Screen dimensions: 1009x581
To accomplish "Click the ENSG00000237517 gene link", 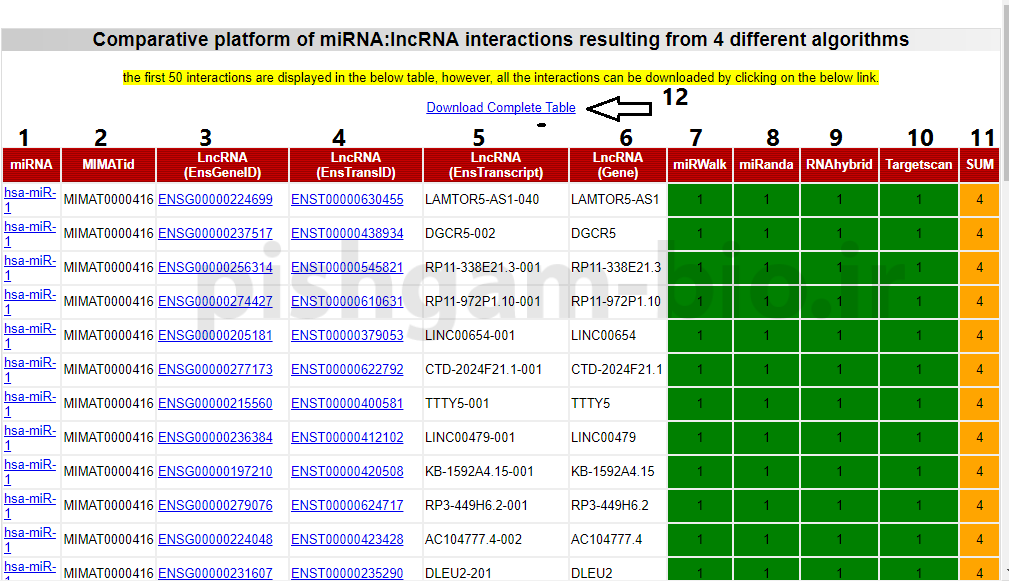I will point(215,234).
